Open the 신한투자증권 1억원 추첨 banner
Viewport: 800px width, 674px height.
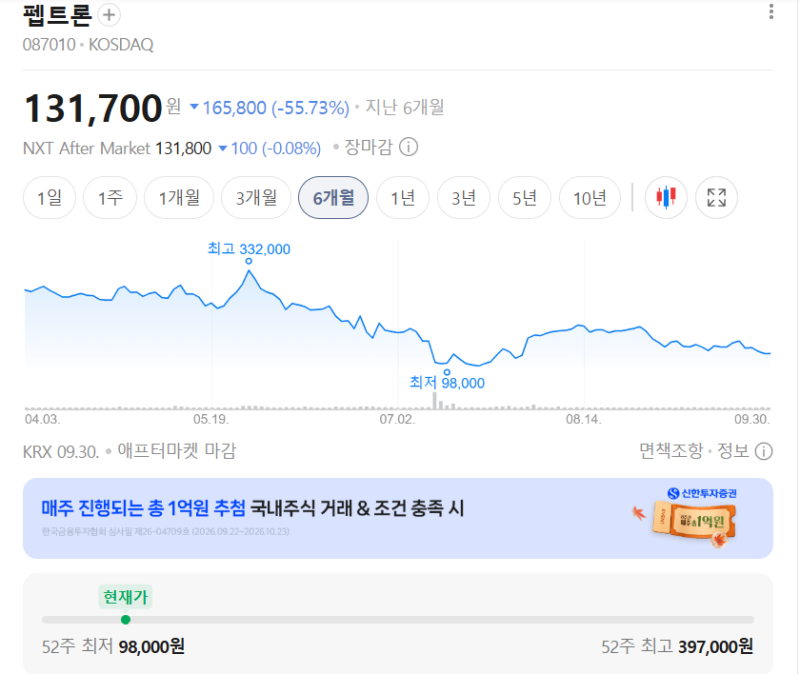398,518
